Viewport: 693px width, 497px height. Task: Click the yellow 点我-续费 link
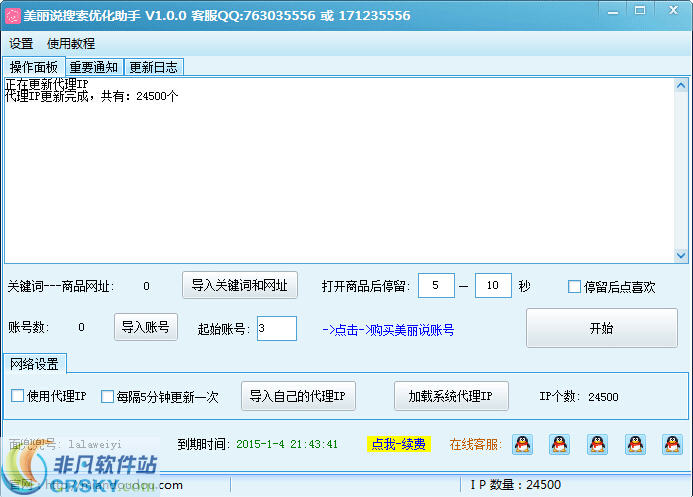399,444
